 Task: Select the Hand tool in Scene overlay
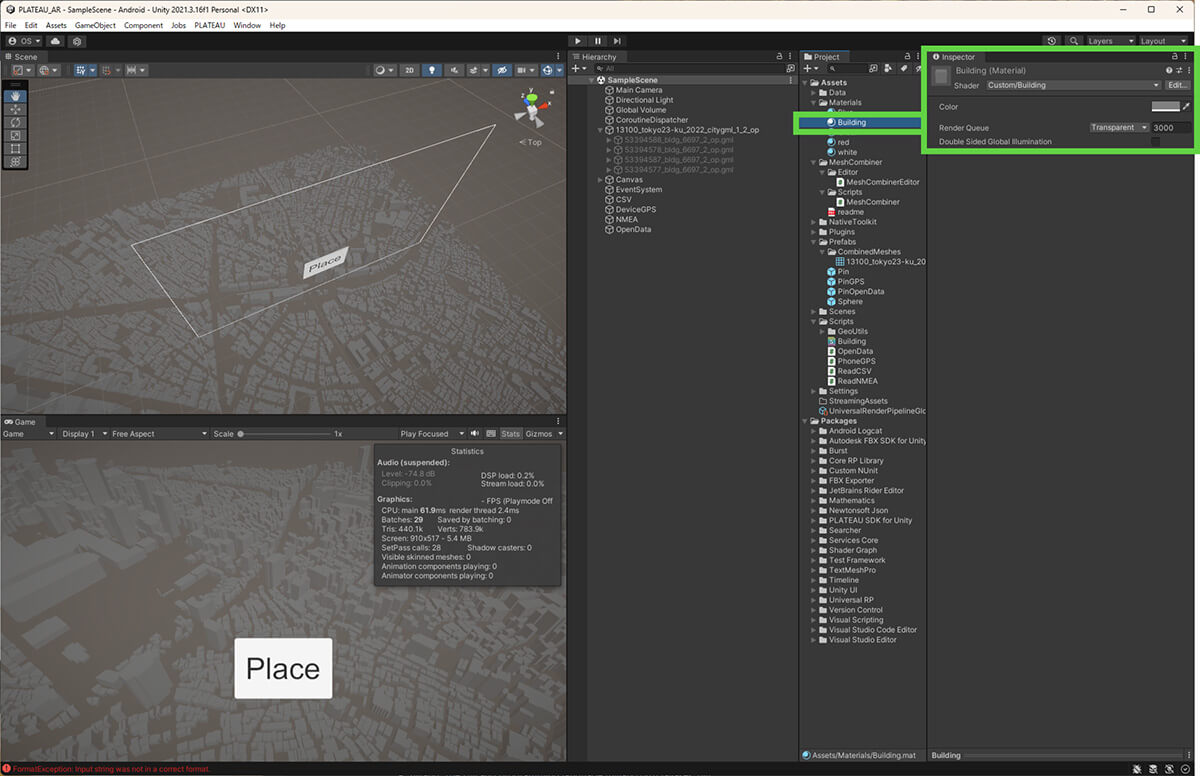tap(15, 96)
